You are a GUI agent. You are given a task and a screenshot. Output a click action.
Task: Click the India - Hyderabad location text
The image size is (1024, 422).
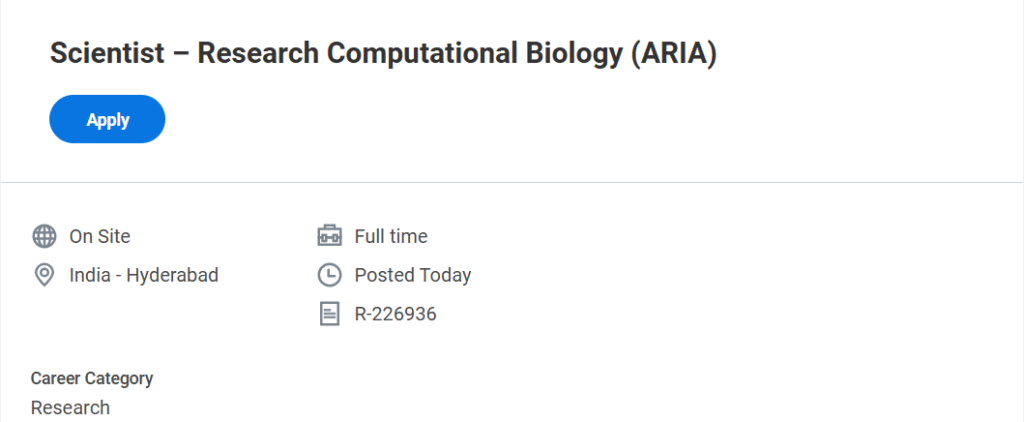143,275
